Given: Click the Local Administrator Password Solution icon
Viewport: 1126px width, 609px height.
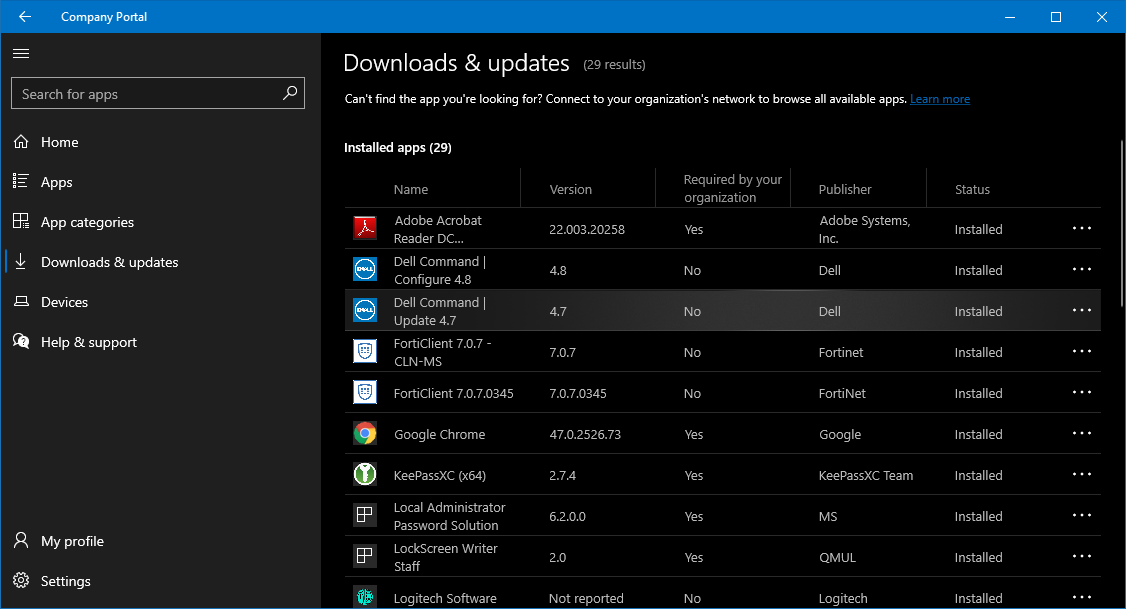Looking at the screenshot, I should (x=365, y=515).
